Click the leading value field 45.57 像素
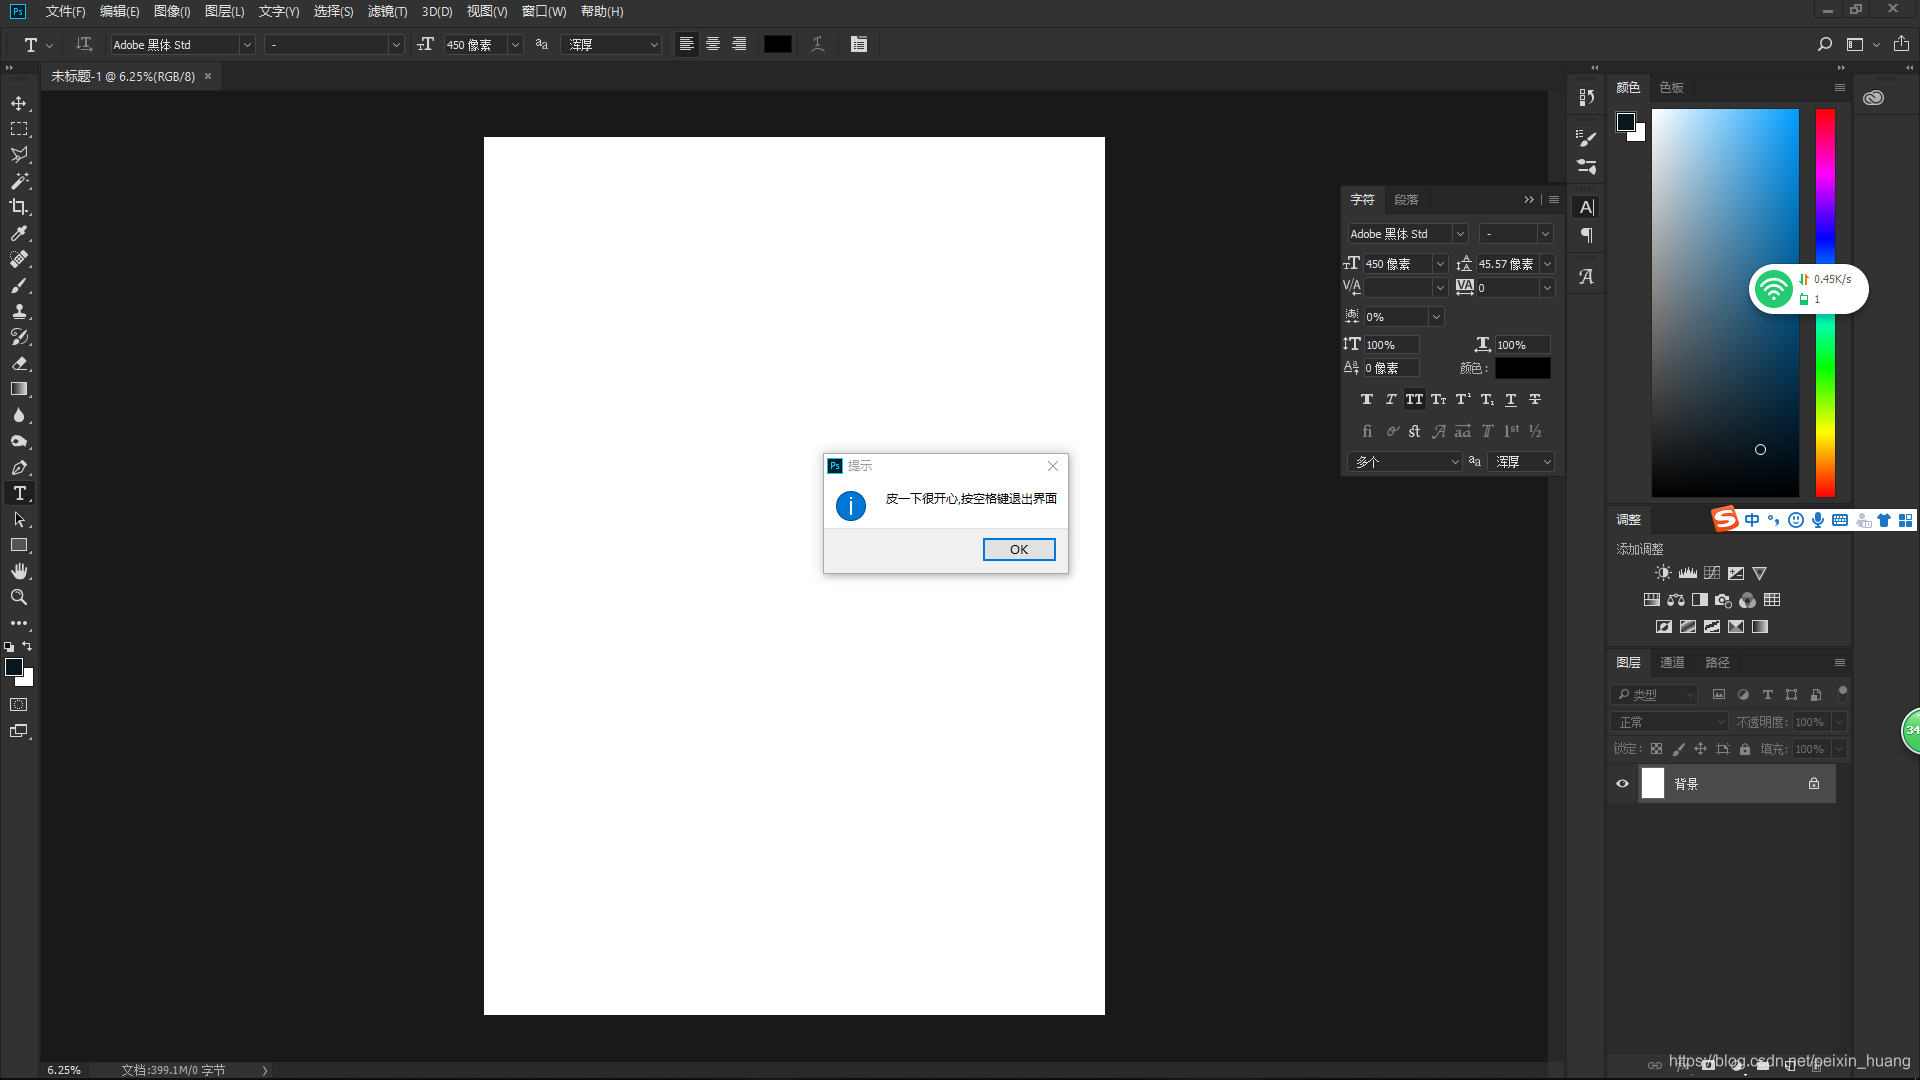1920x1080 pixels. click(x=1507, y=264)
